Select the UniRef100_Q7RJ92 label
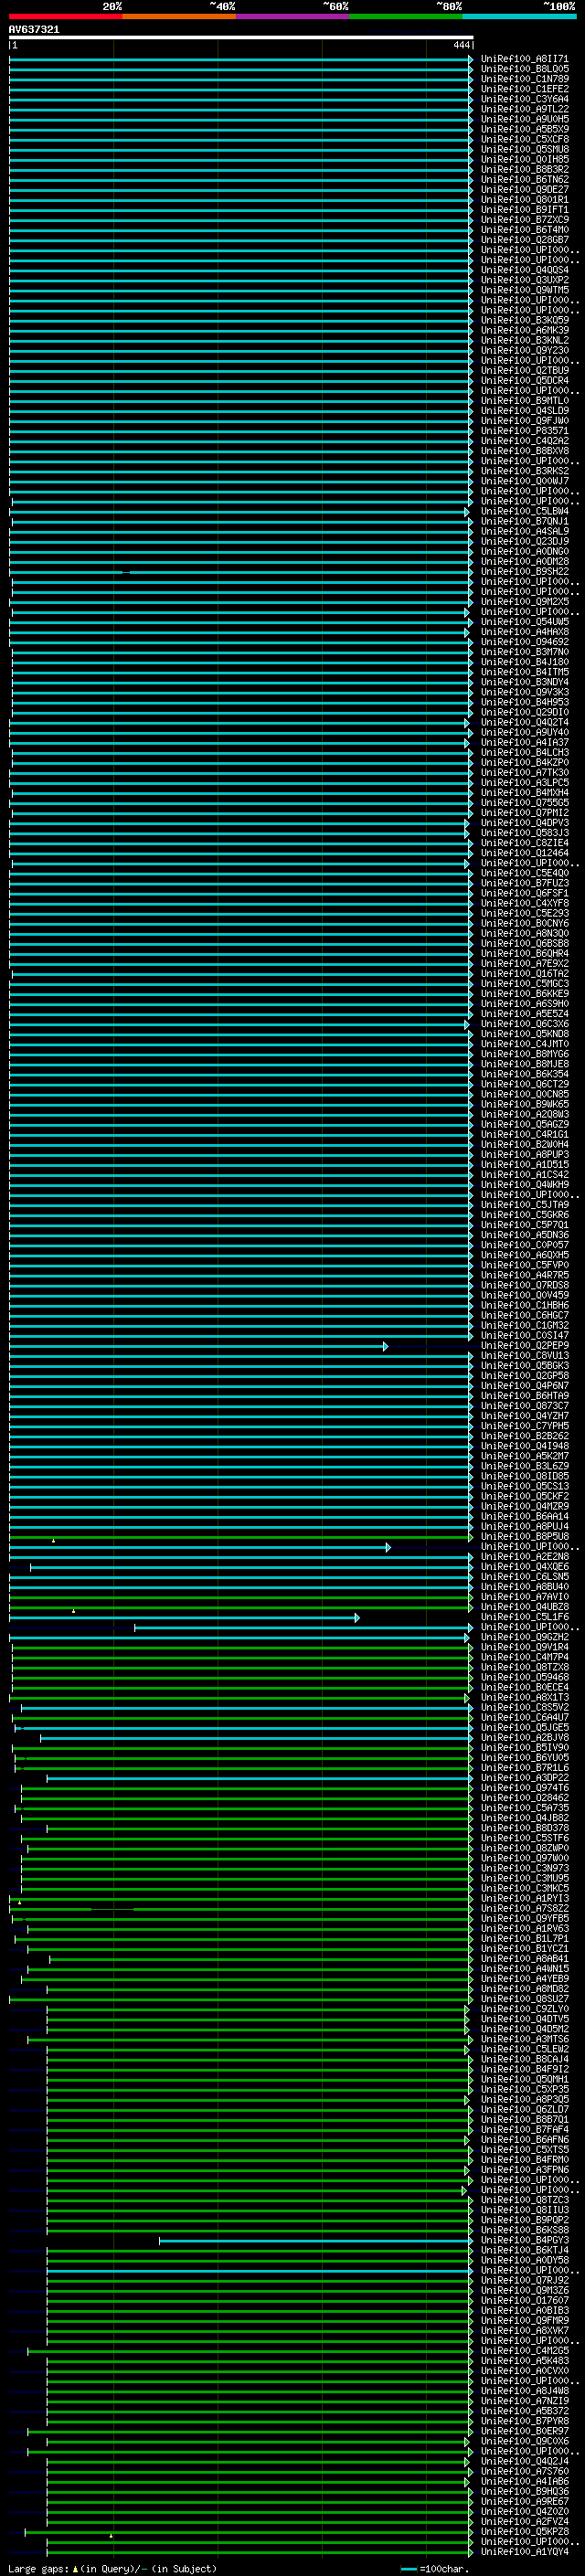This screenshot has width=585, height=2576. point(525,2280)
